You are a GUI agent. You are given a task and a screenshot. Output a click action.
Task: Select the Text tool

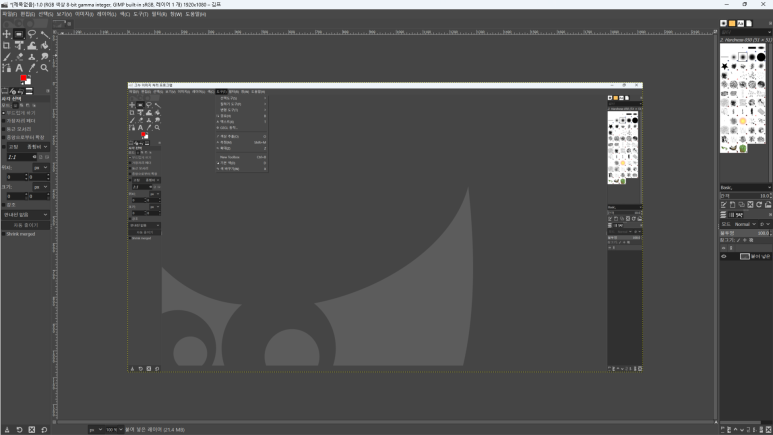point(19,68)
